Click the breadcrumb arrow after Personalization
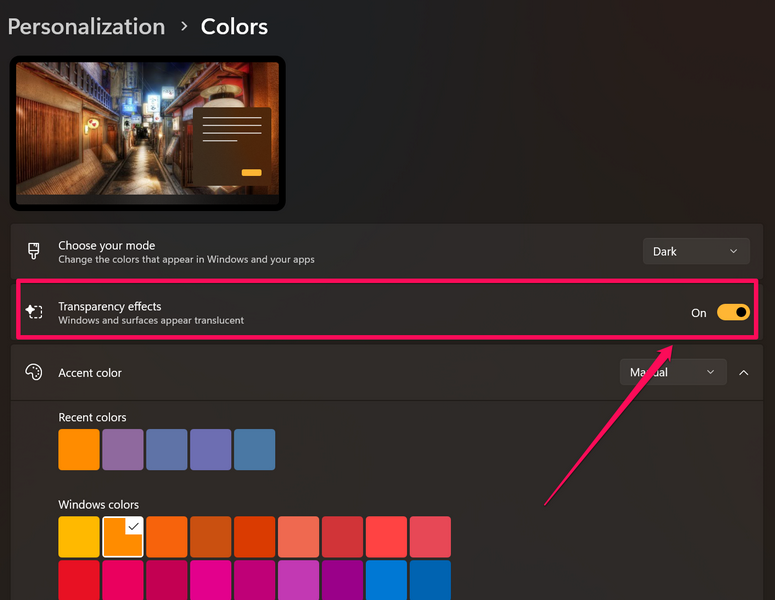 [x=183, y=27]
